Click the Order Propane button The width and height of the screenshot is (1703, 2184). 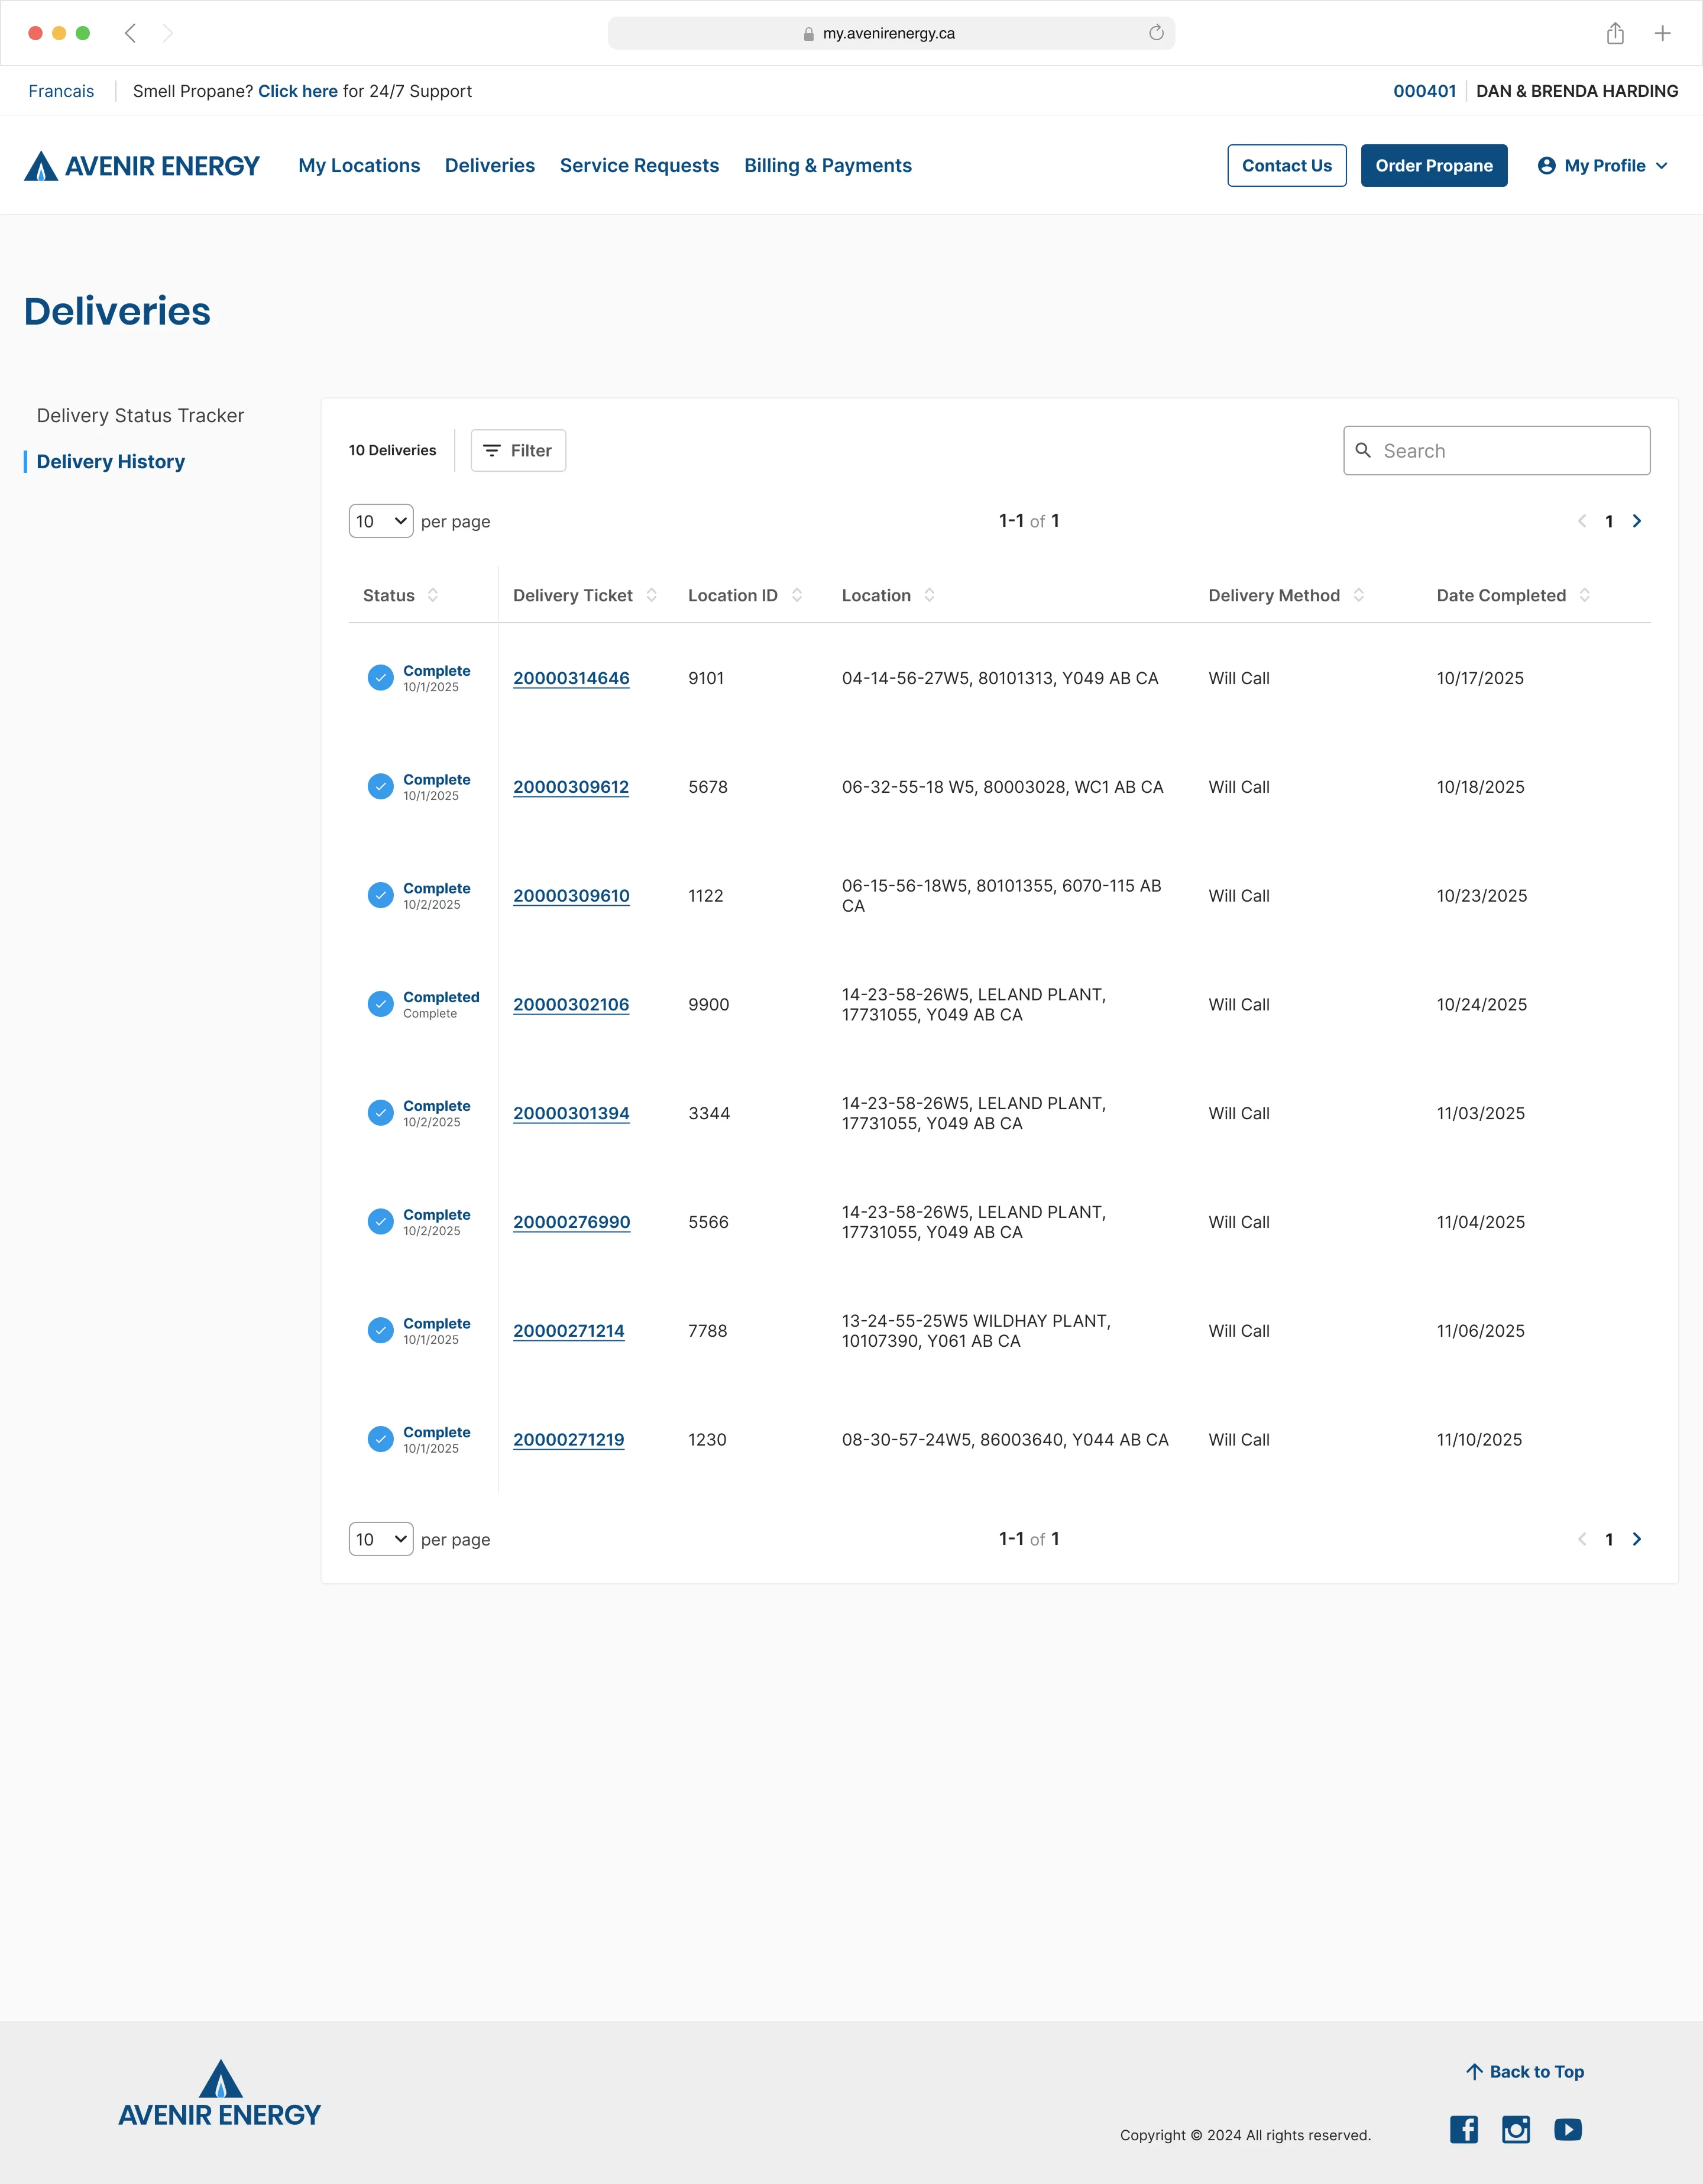pyautogui.click(x=1434, y=166)
